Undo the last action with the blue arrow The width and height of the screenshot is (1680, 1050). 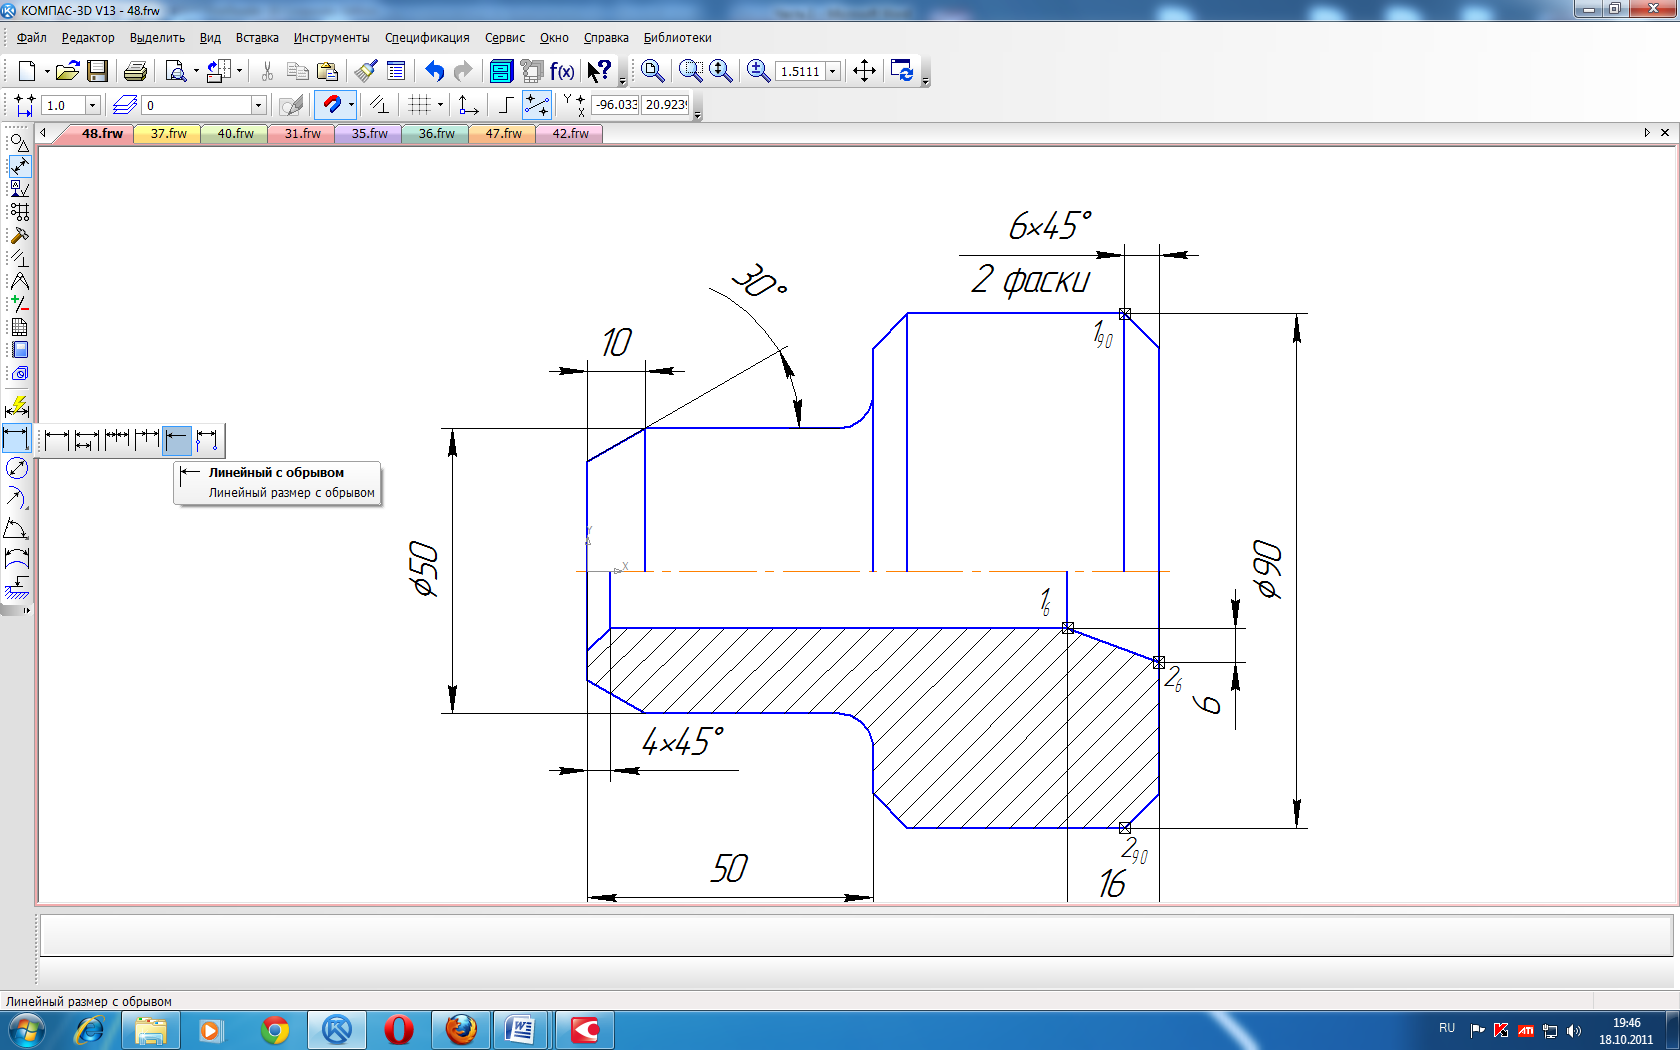(434, 71)
